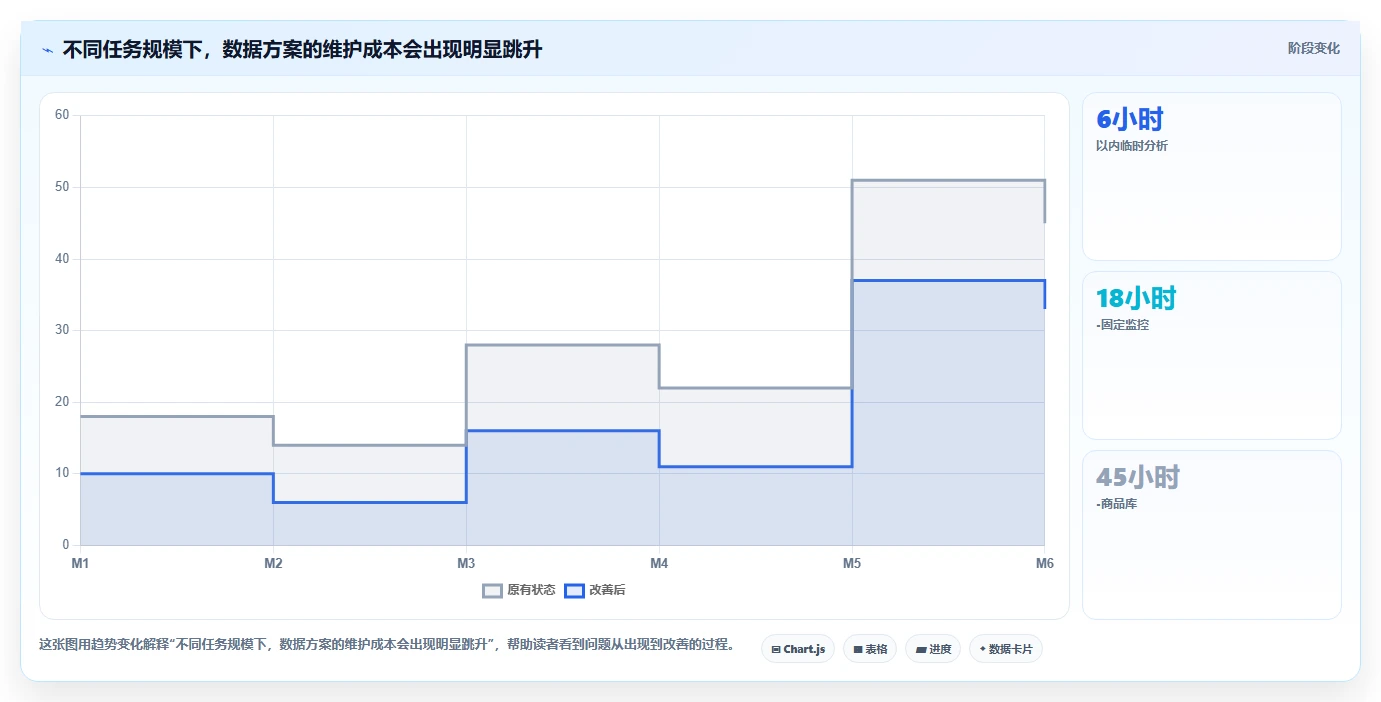The image size is (1381, 702).
Task: Click the chart title about 维护成本
Action: [302, 49]
